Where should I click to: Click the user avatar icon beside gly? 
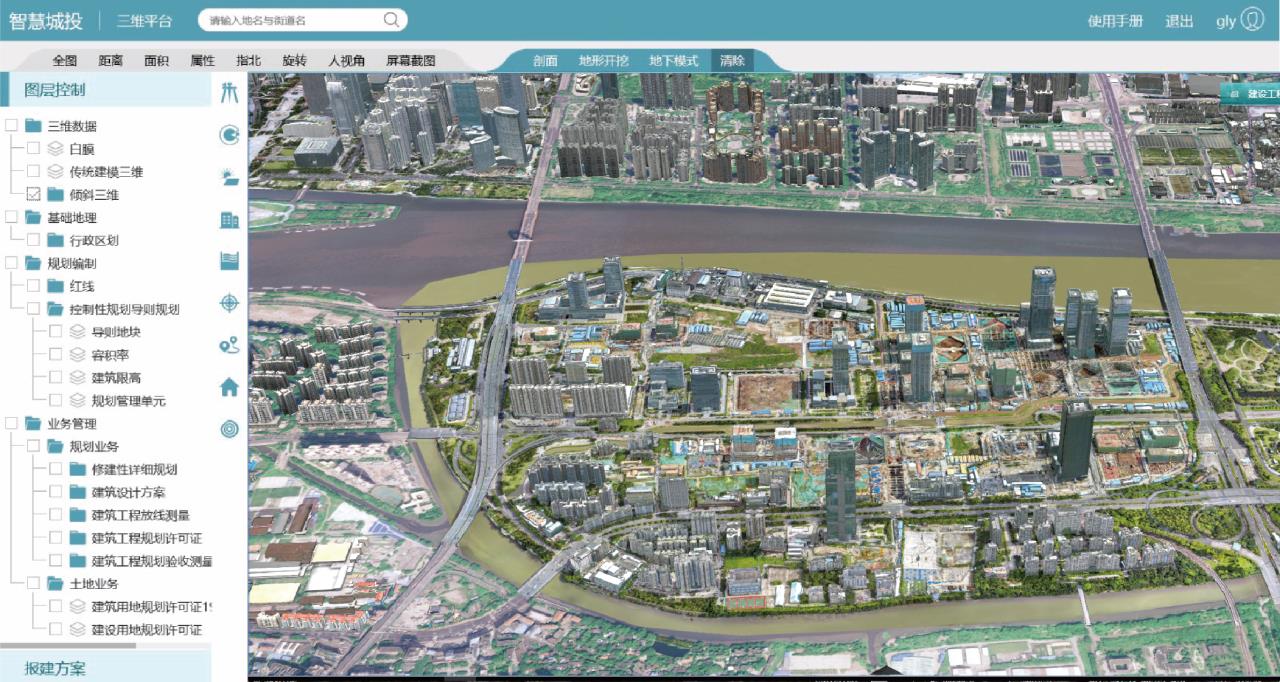1252,20
